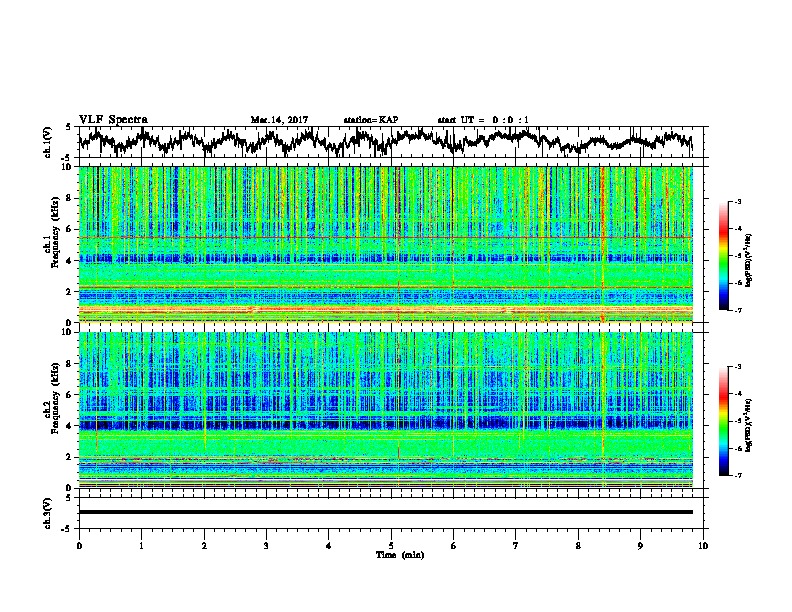Click time axis tick label '9'

click(640, 546)
